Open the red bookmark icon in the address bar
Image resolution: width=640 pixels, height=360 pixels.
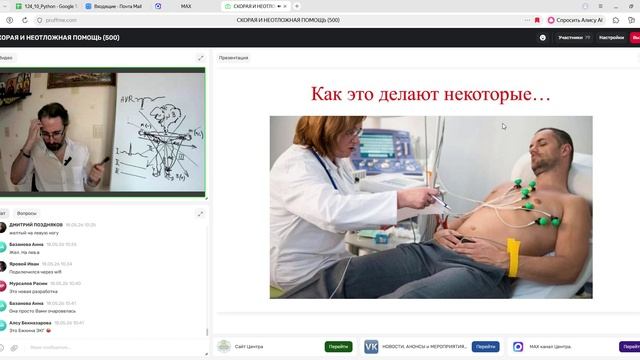tap(537, 20)
